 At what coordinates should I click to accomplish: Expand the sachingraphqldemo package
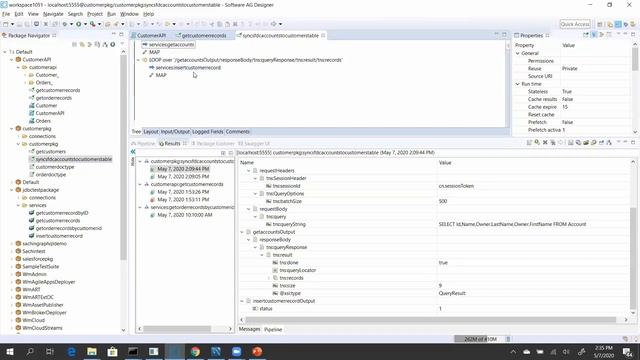coord(11,244)
